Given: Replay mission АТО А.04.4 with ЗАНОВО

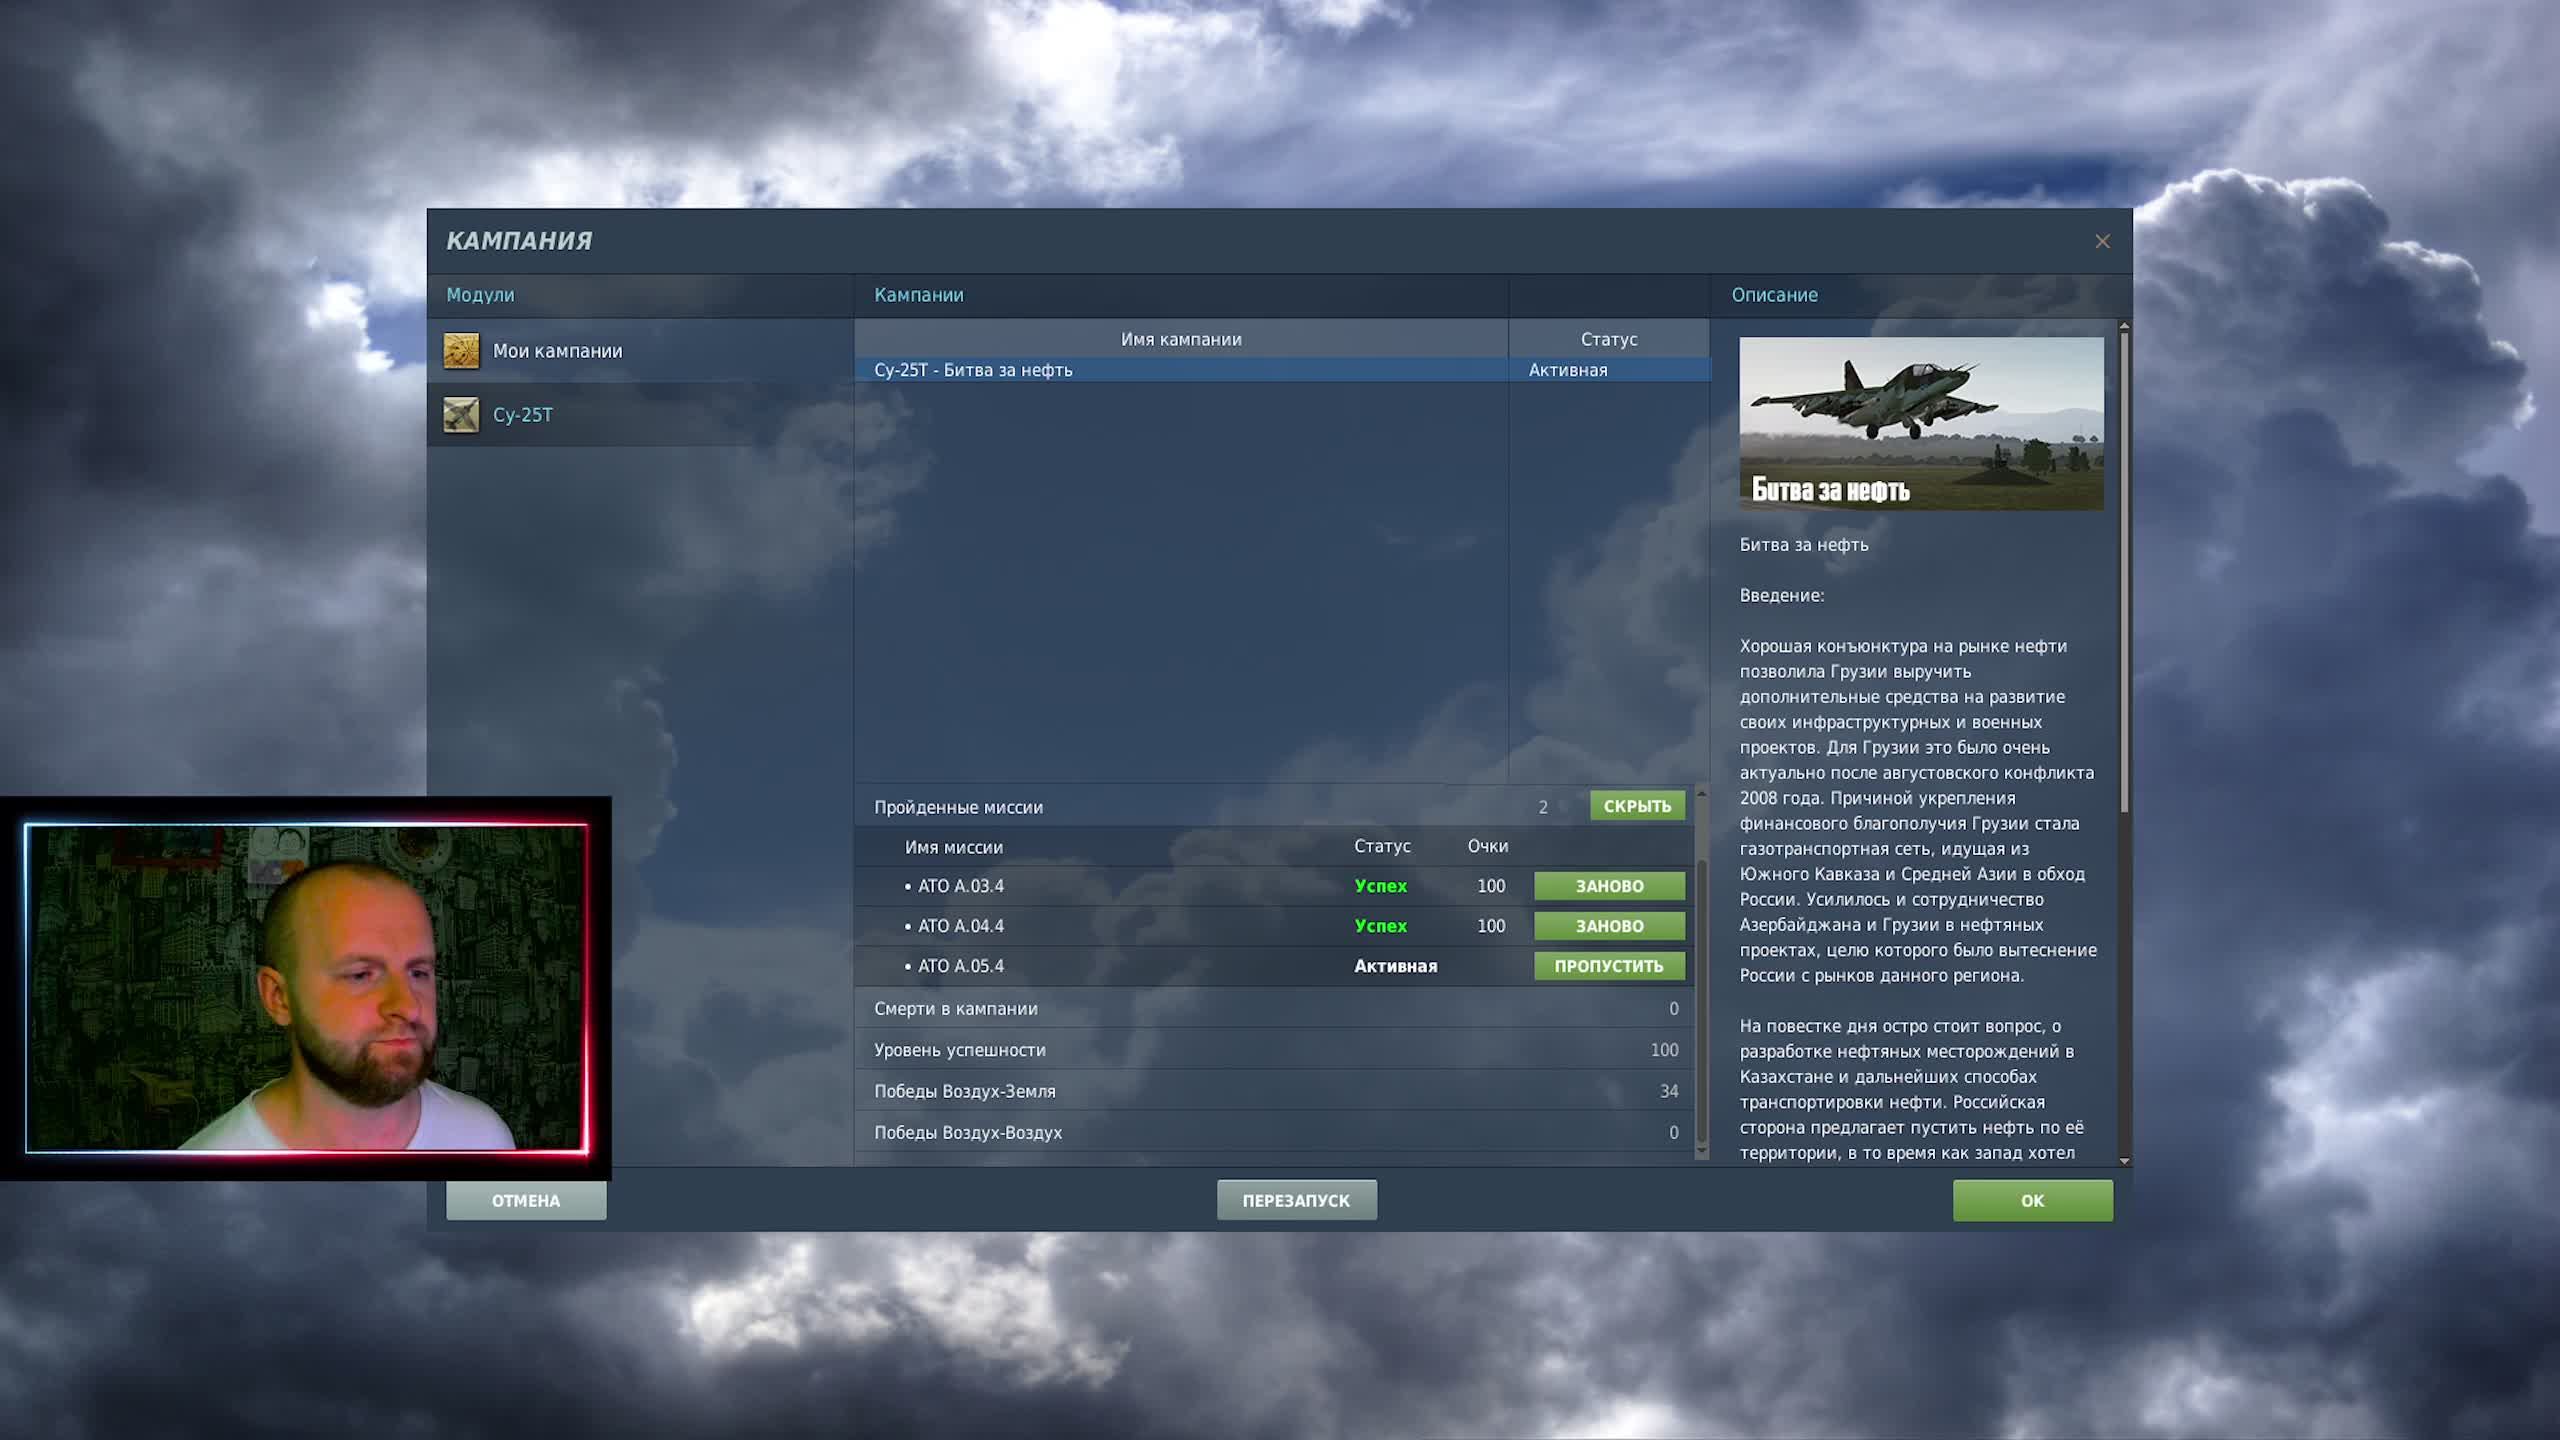Looking at the screenshot, I should click(x=1609, y=926).
